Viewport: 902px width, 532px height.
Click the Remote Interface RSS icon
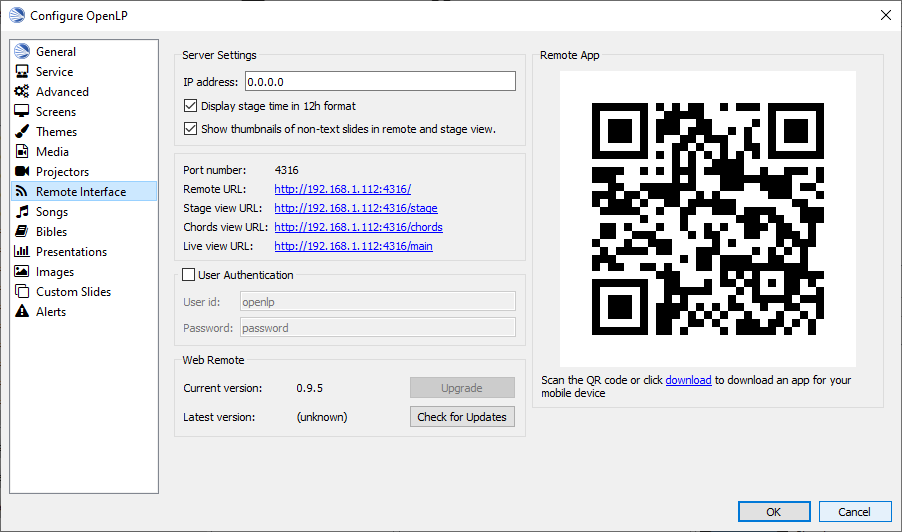[22, 192]
